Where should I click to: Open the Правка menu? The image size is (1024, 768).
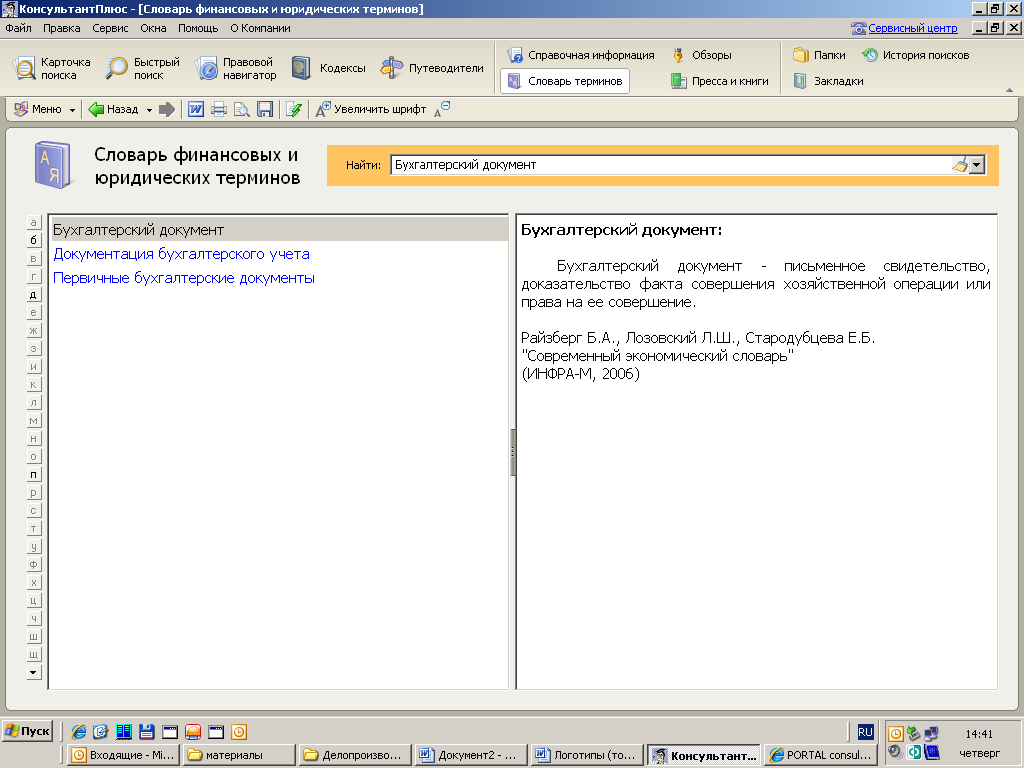tap(61, 28)
